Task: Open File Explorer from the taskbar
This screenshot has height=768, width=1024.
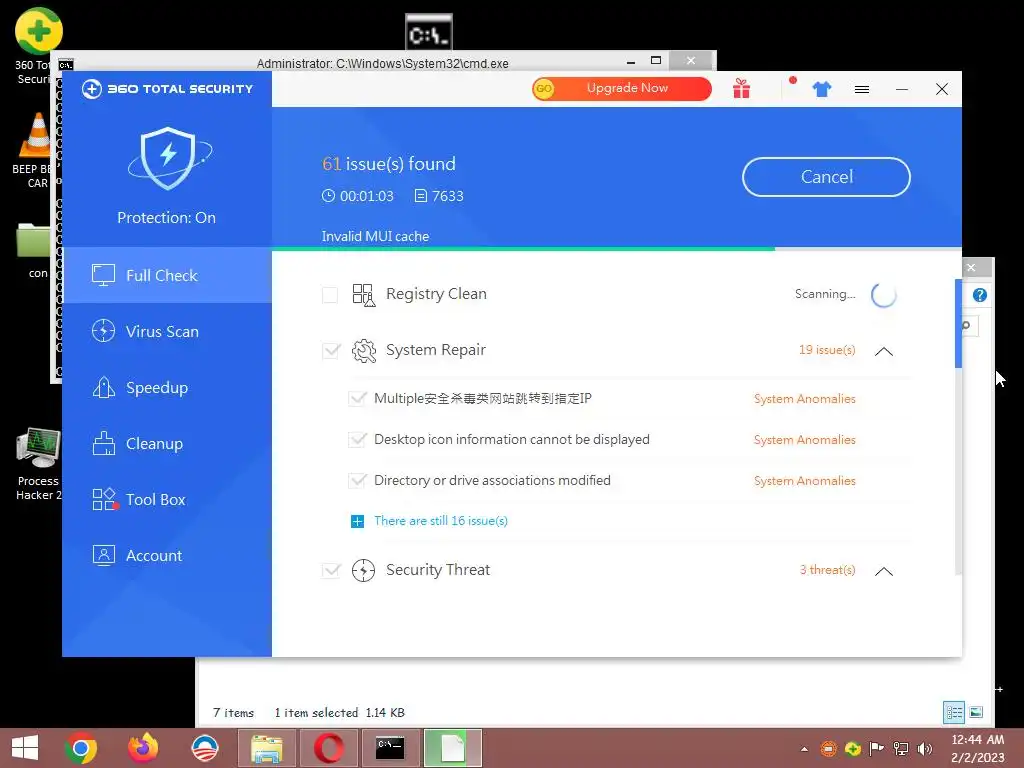Action: 267,748
